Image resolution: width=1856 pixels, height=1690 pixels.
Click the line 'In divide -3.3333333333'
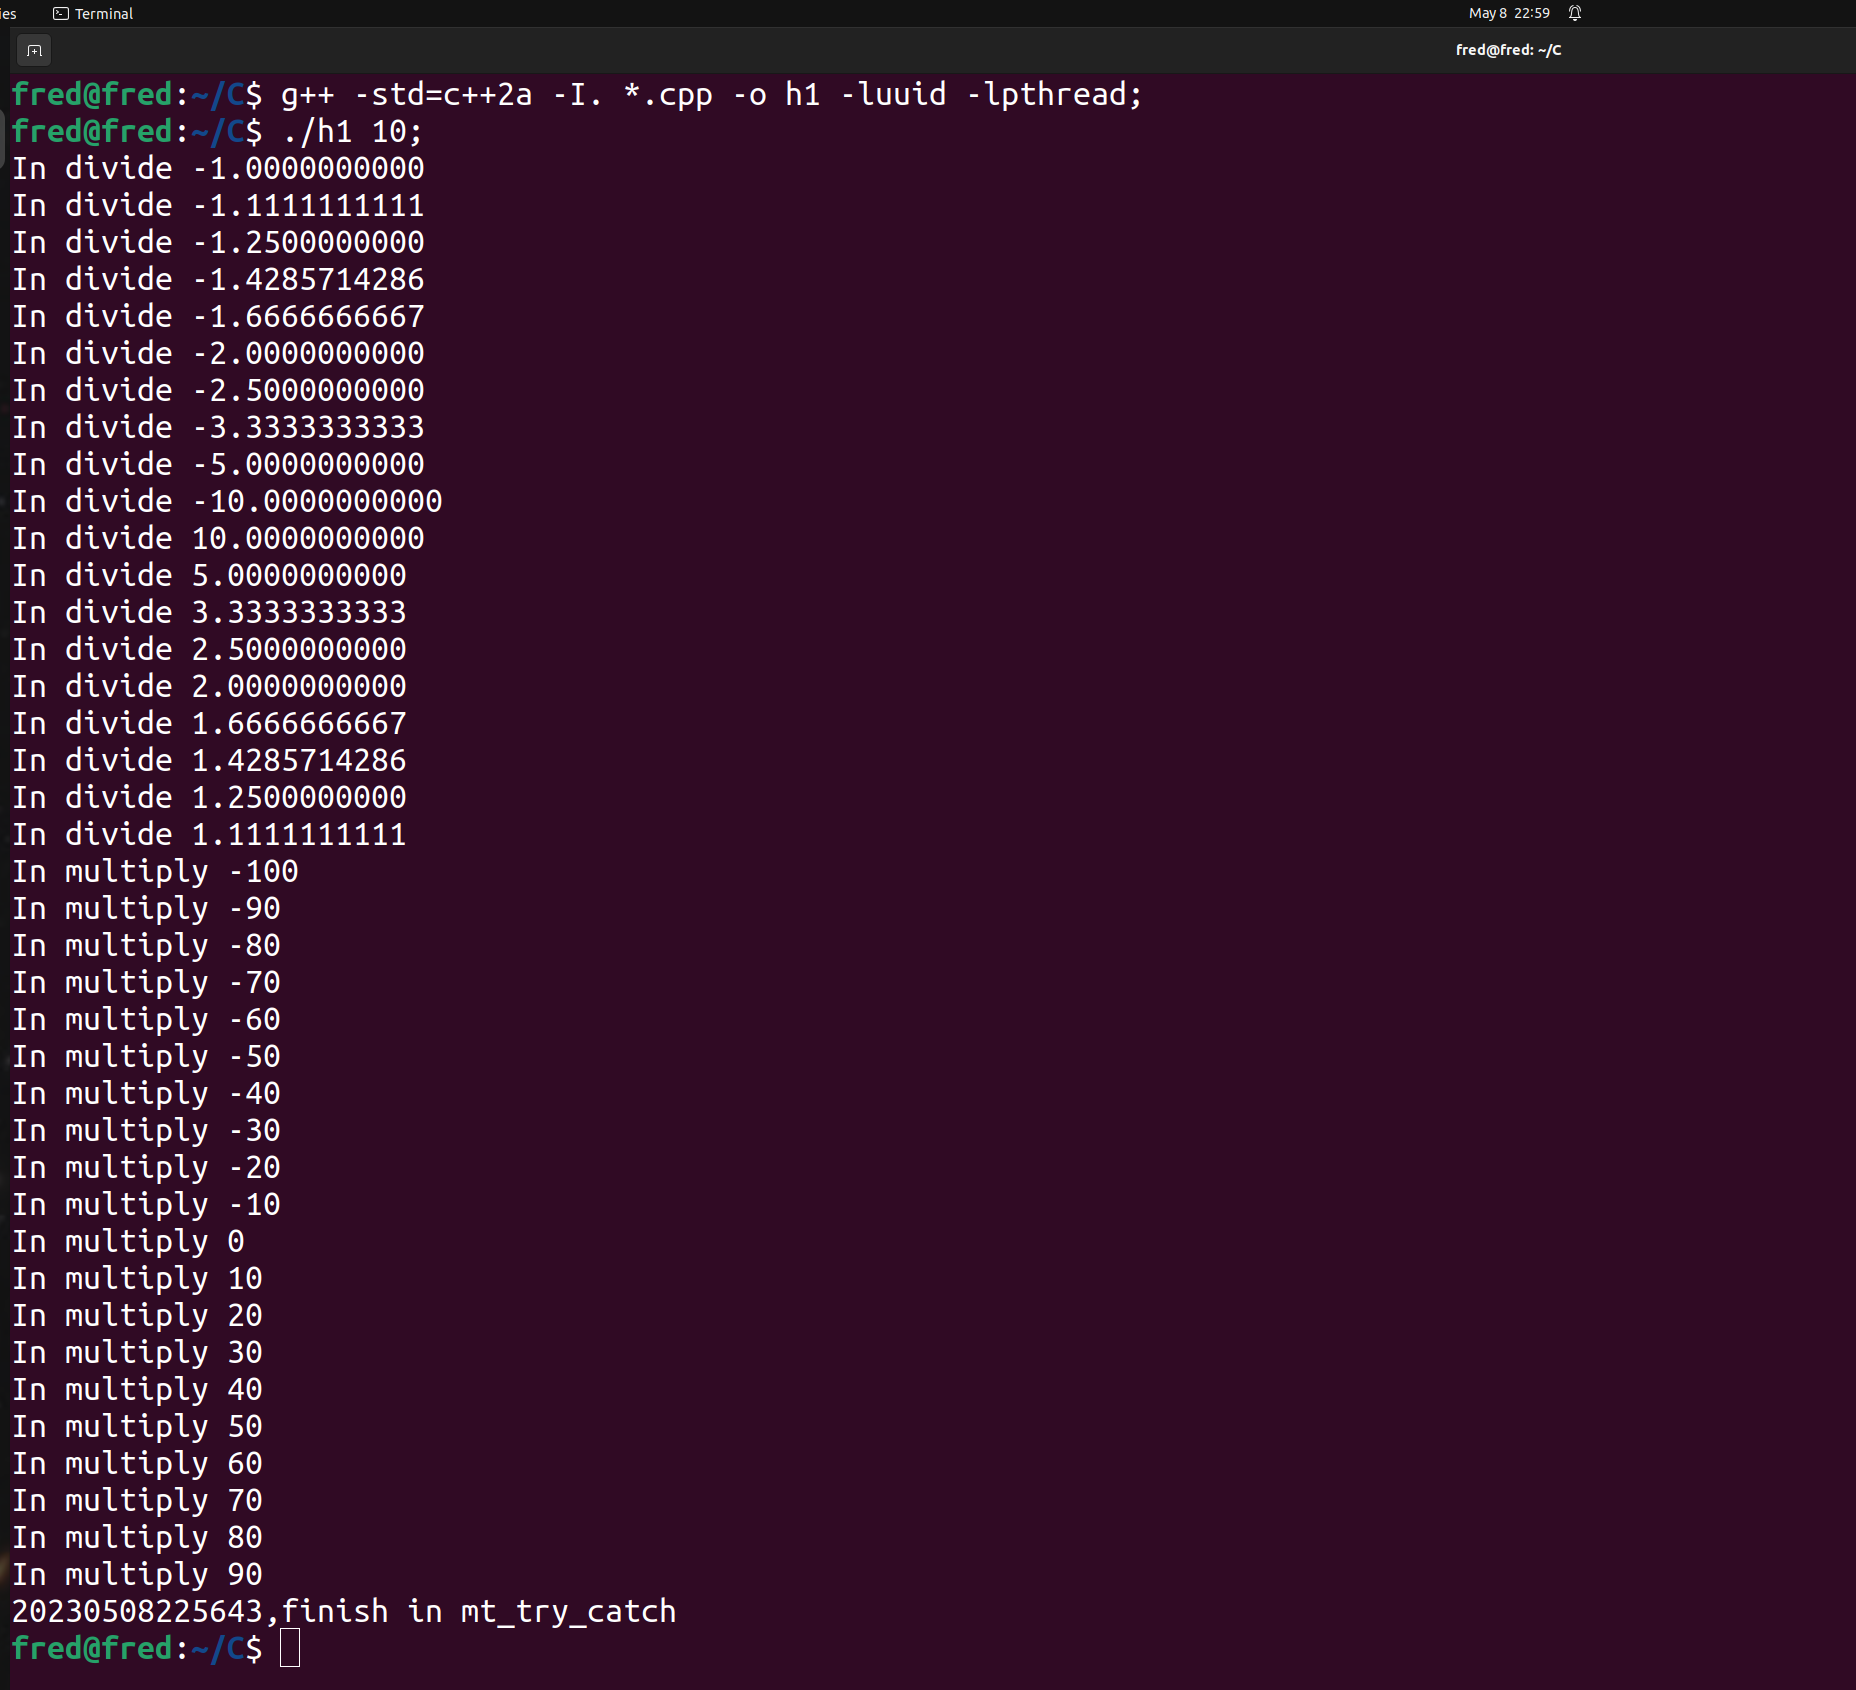click(218, 427)
